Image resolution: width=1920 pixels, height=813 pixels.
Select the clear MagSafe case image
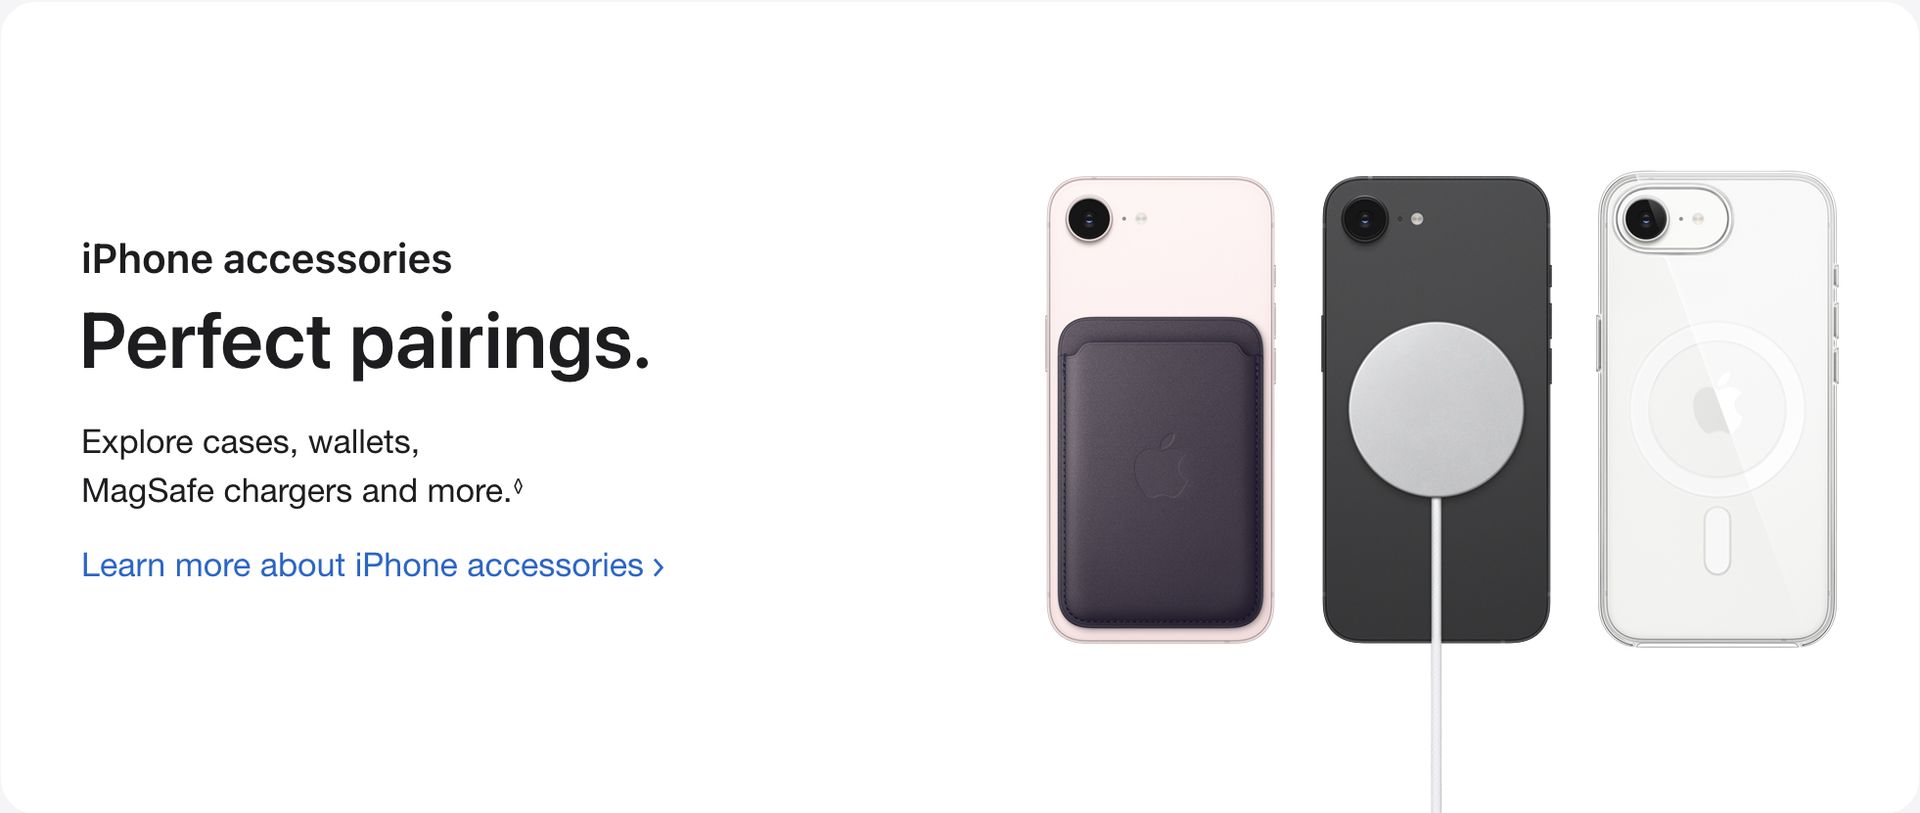pos(1717,409)
